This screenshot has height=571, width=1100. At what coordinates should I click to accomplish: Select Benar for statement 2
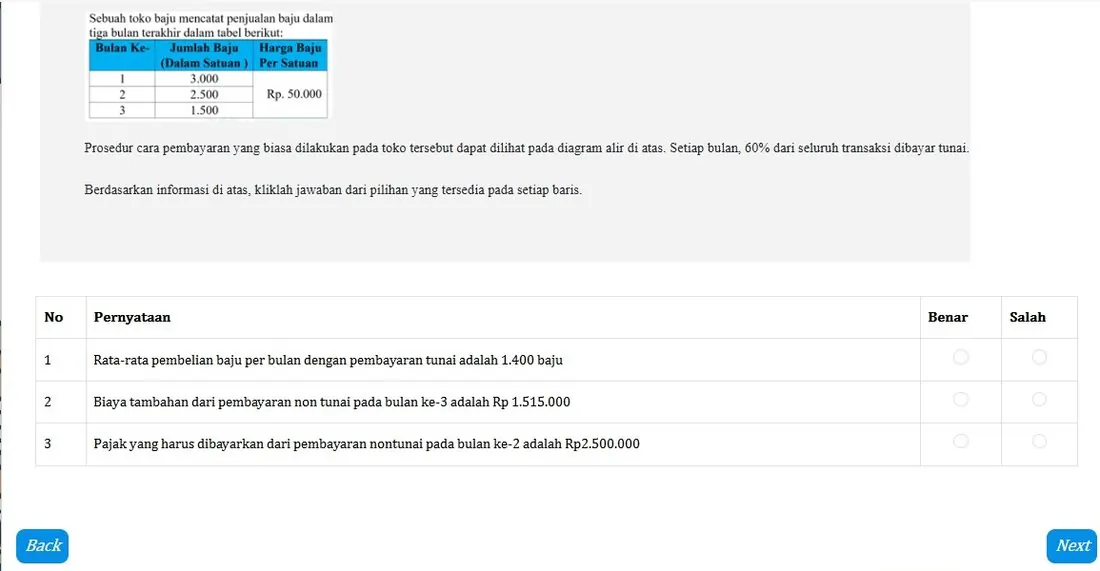click(960, 399)
